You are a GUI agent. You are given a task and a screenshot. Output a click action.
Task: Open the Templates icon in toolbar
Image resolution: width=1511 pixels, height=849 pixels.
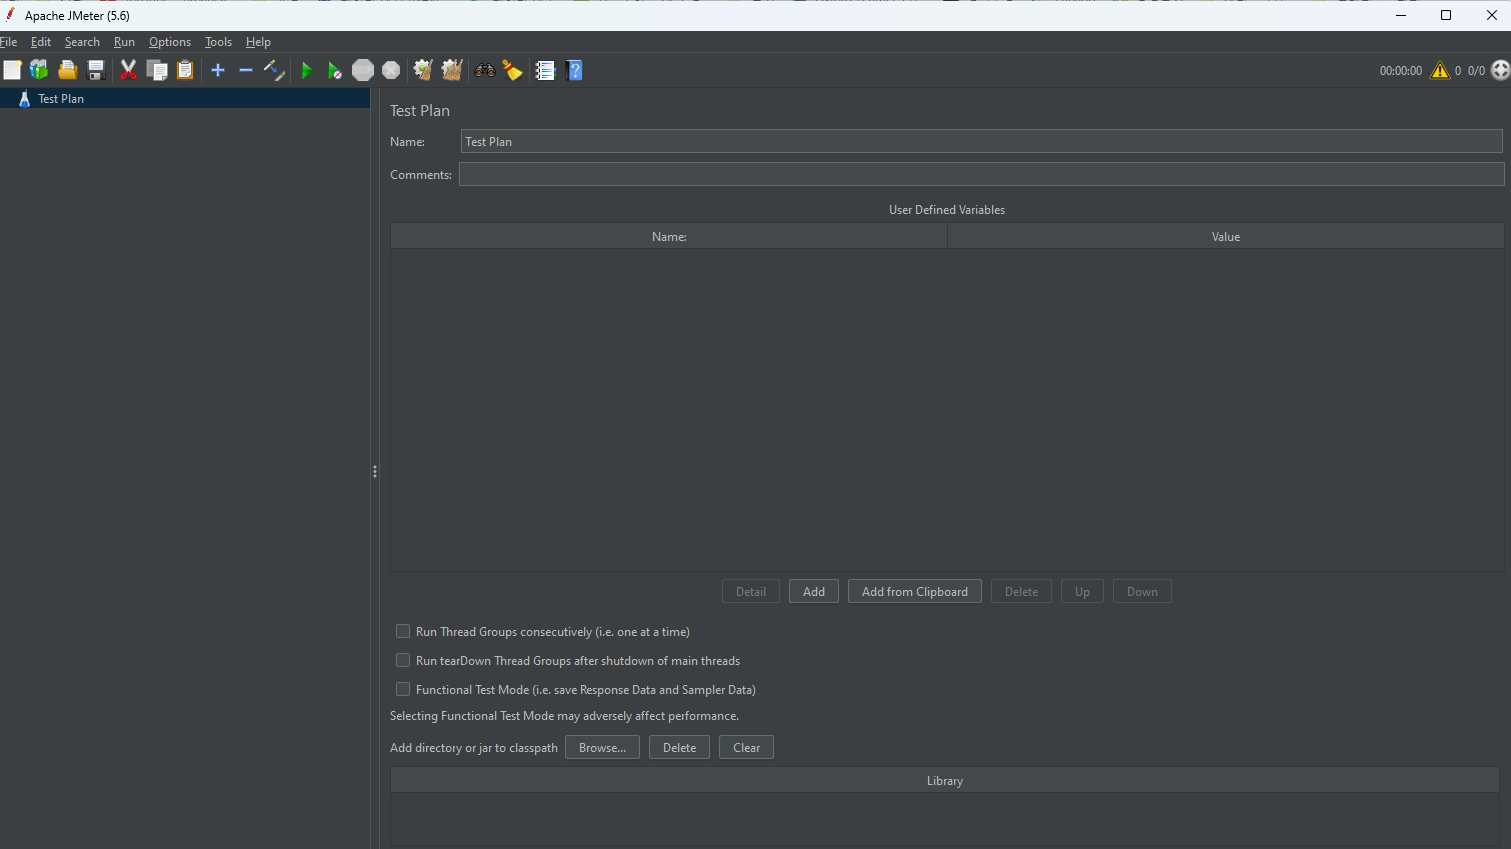(x=39, y=70)
